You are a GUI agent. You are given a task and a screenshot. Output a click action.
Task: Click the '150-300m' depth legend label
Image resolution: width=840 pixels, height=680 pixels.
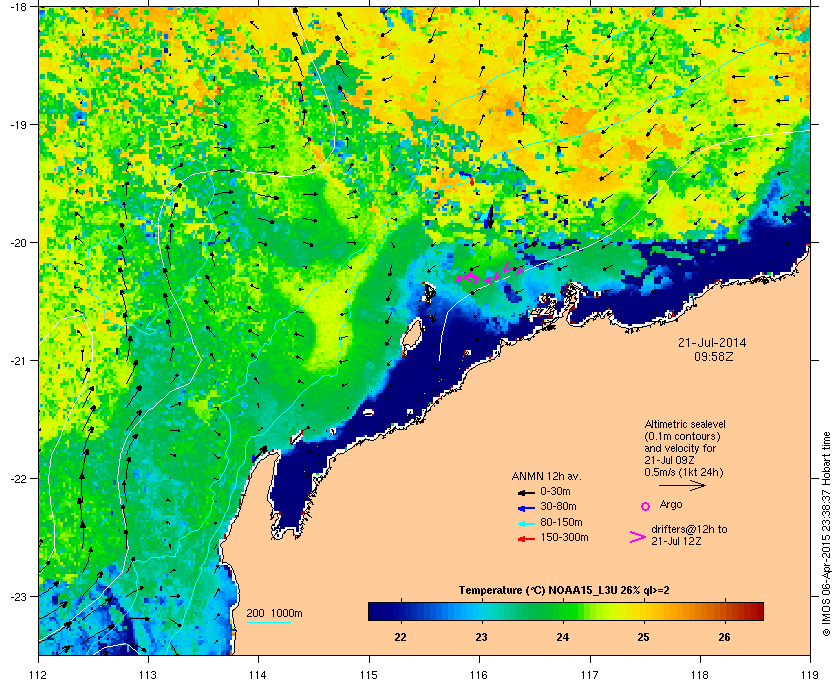coord(564,537)
